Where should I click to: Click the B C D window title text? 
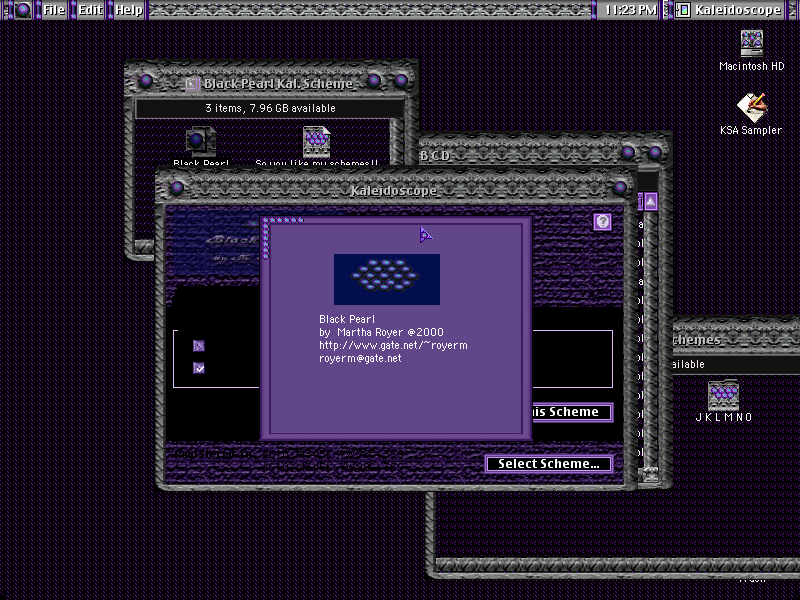tap(435, 156)
